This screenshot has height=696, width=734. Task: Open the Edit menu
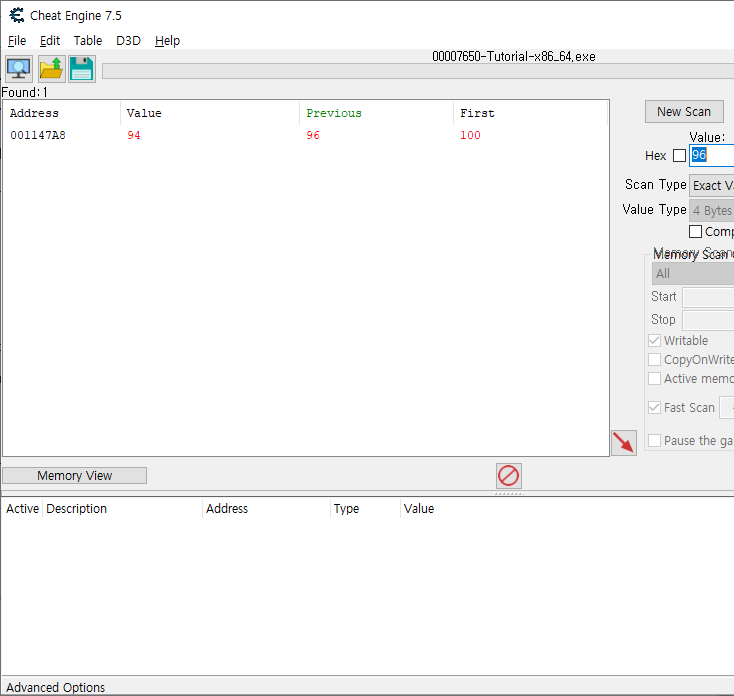(x=50, y=41)
